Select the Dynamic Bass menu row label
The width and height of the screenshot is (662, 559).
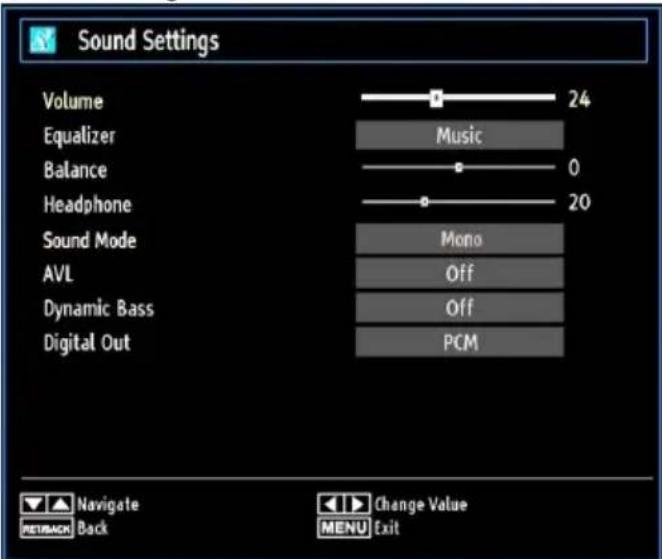pos(99,309)
